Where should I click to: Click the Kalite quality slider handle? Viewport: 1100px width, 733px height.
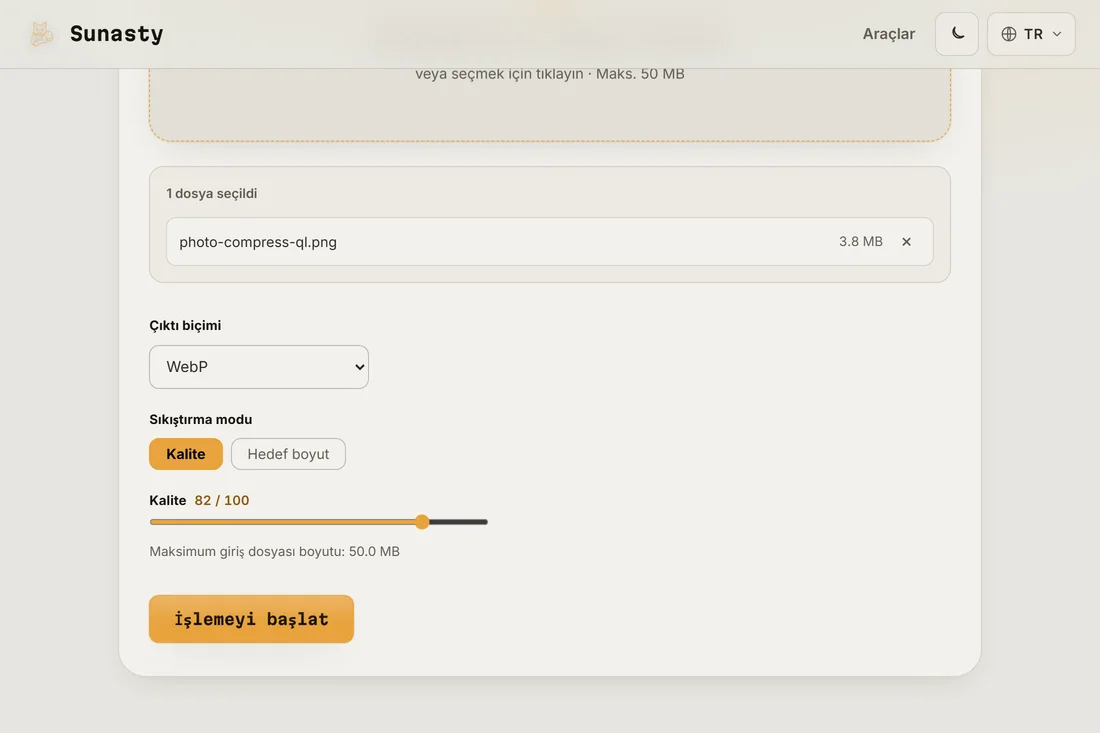(x=422, y=522)
